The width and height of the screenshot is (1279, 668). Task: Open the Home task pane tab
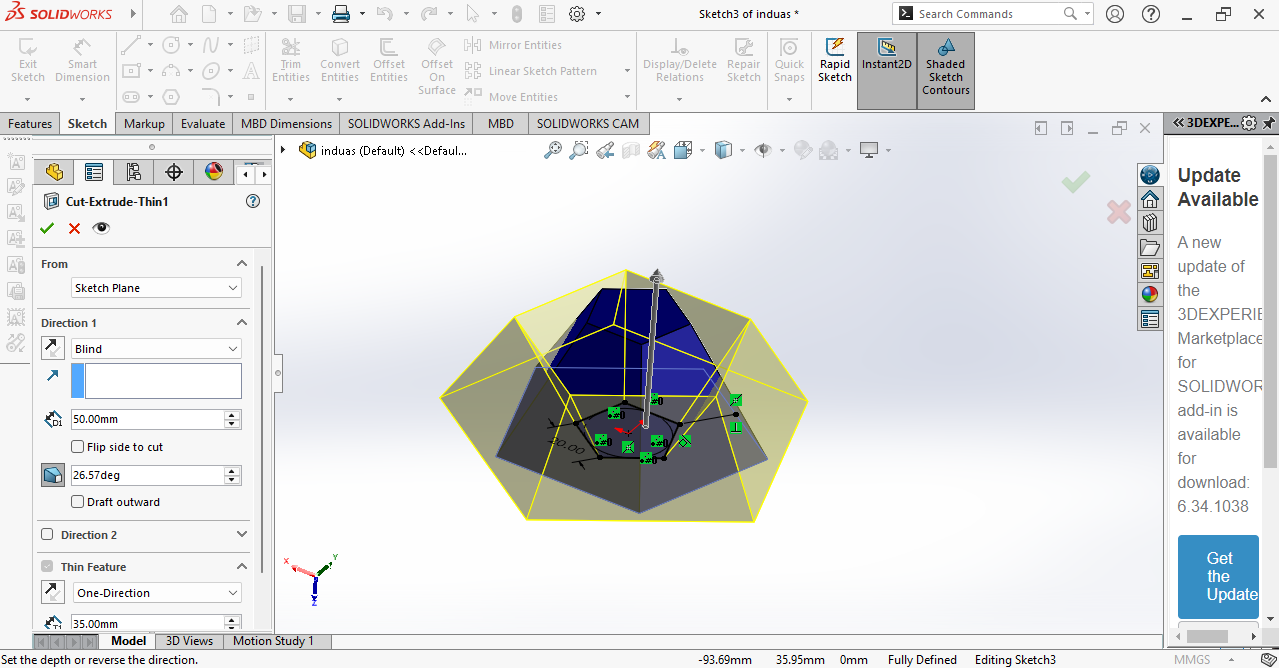[1150, 199]
